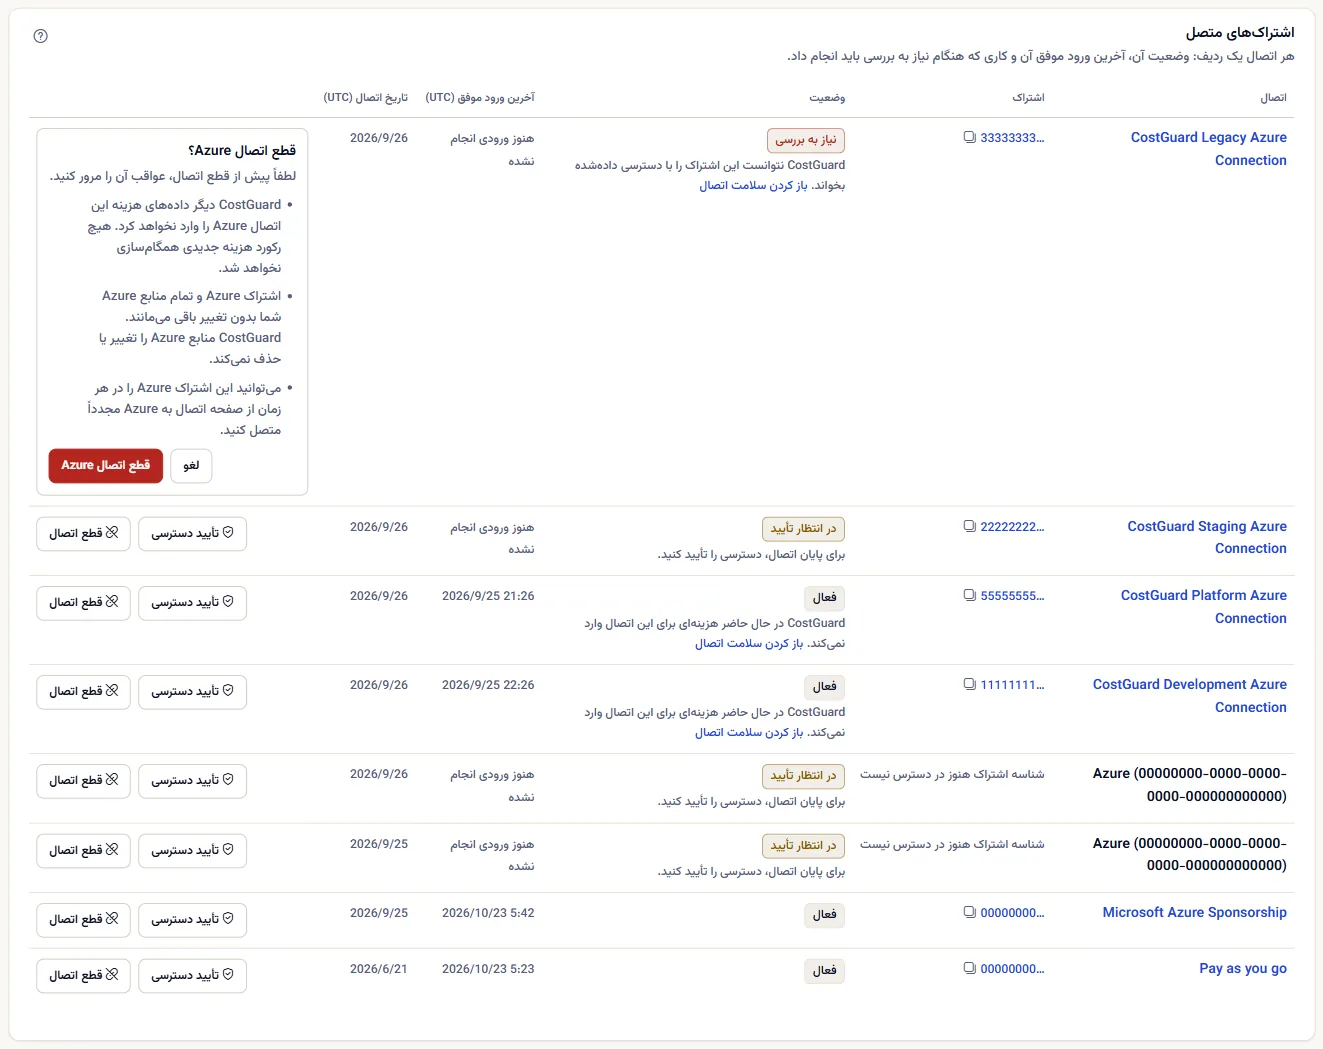Click "قطع اتصال" for Azure (00000000…) dated 2026/9/26

84,780
